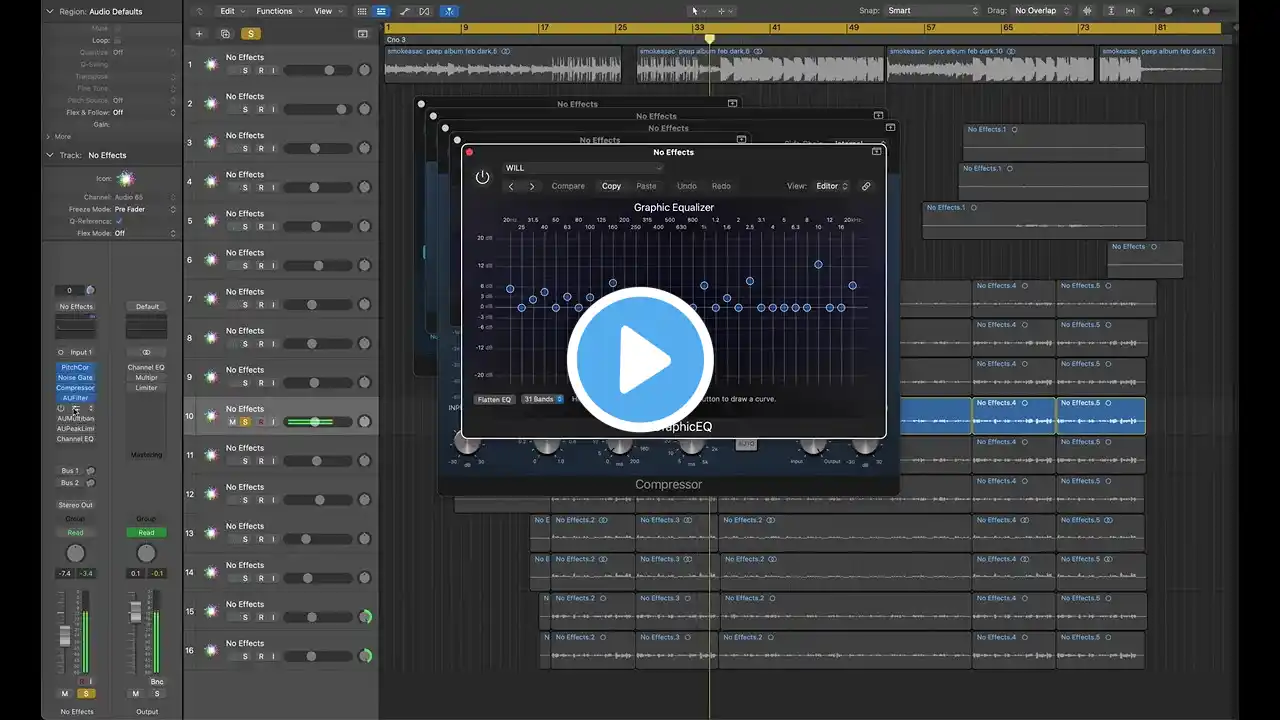Toggle the Graphic EQ plugin power button
This screenshot has height=720, width=1280.
point(482,177)
